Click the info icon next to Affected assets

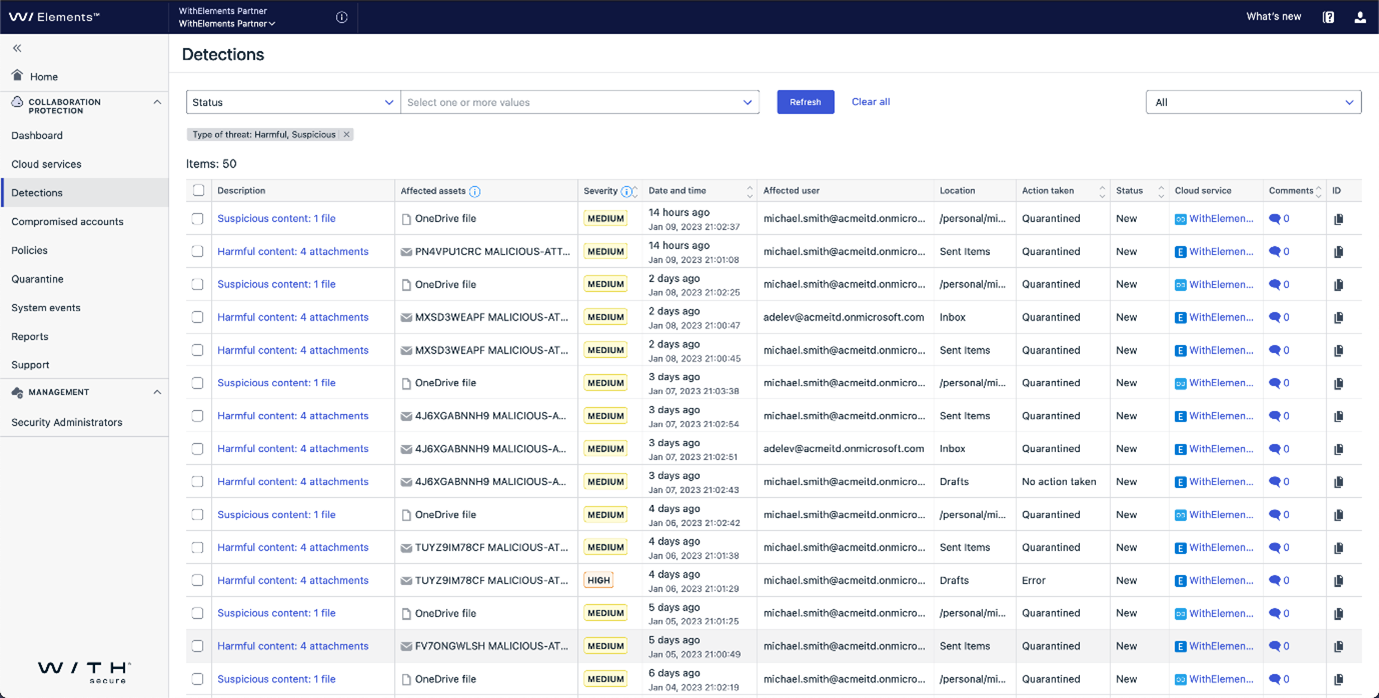pyautogui.click(x=475, y=191)
